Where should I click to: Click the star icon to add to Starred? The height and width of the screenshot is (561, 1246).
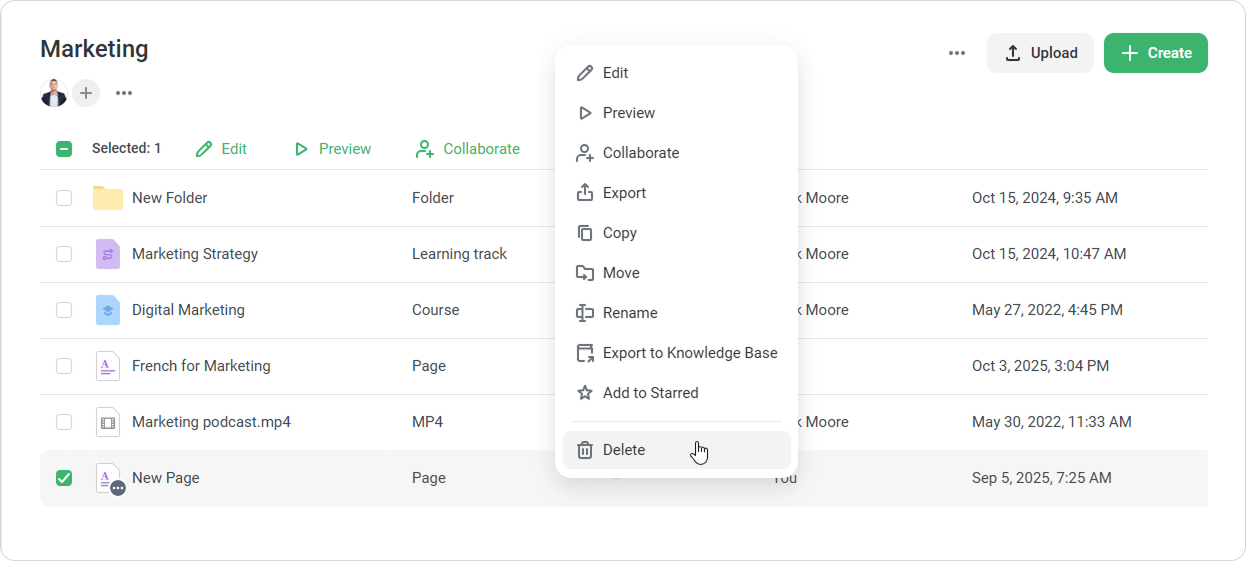585,393
